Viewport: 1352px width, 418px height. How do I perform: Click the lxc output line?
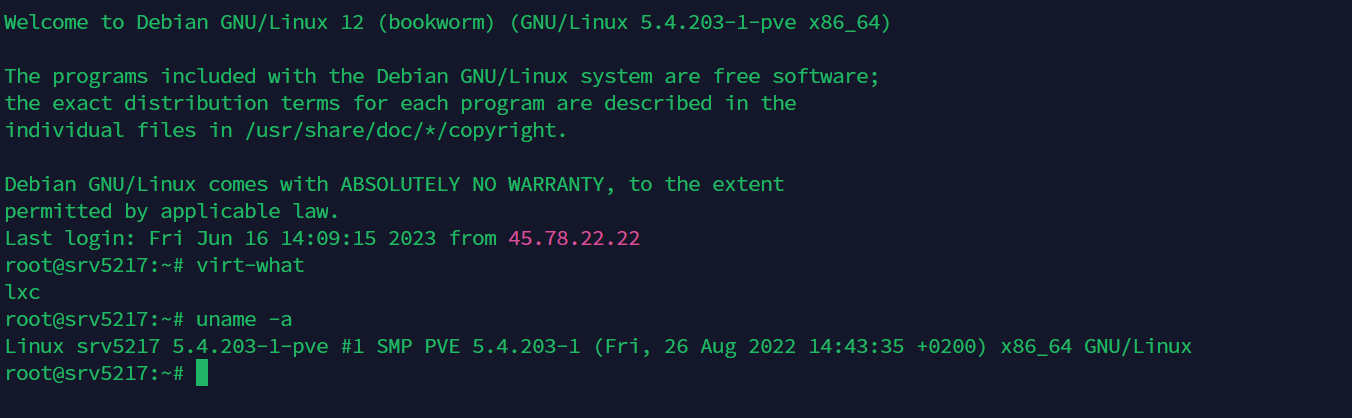[23, 292]
